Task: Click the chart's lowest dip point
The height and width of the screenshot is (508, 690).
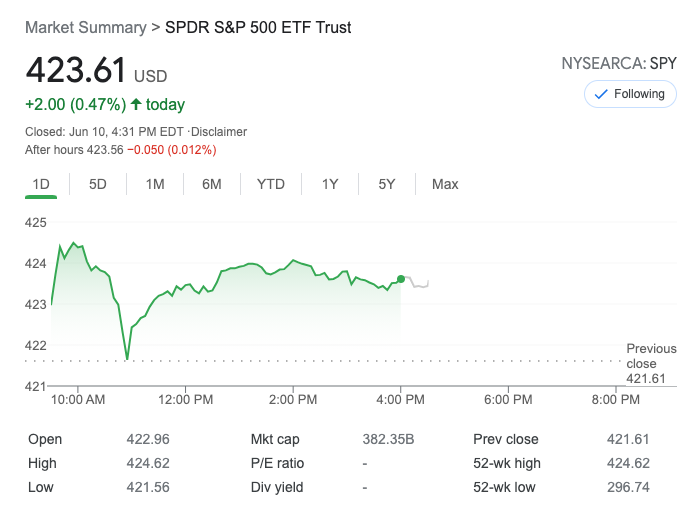Action: point(127,358)
